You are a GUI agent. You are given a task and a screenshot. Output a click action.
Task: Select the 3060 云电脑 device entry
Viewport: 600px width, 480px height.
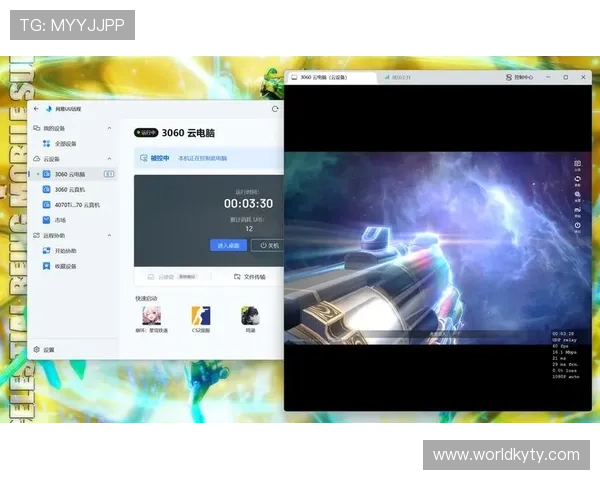click(x=70, y=174)
